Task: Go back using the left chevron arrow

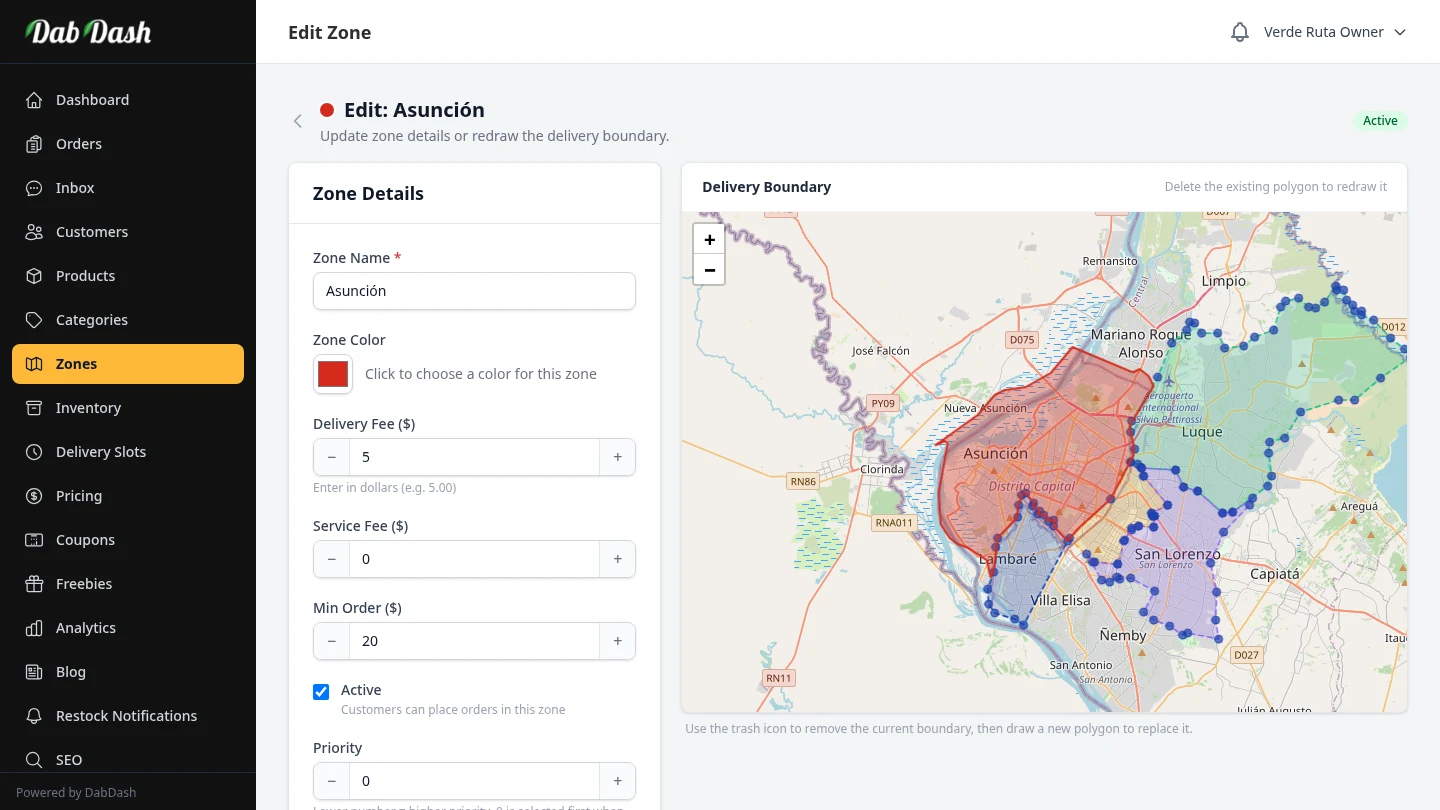Action: click(x=297, y=121)
